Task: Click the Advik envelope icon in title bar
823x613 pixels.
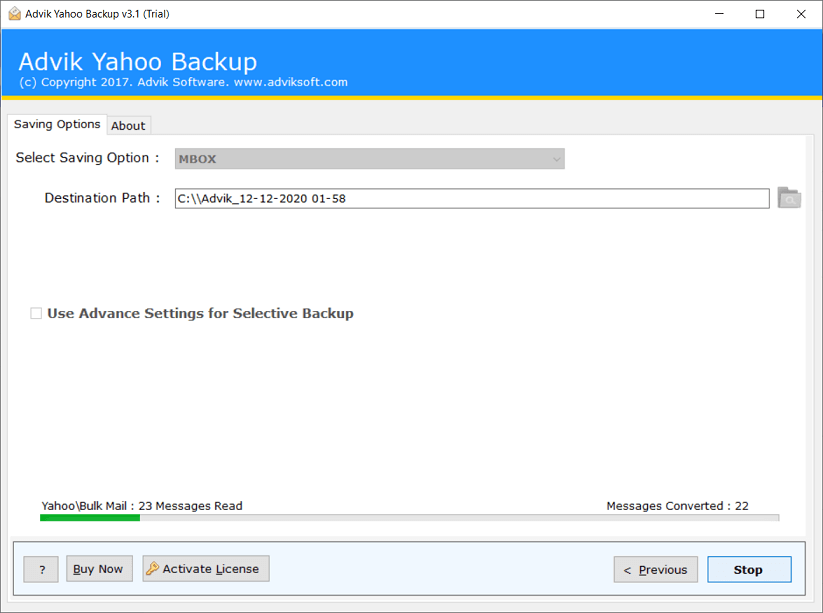Action: 15,14
